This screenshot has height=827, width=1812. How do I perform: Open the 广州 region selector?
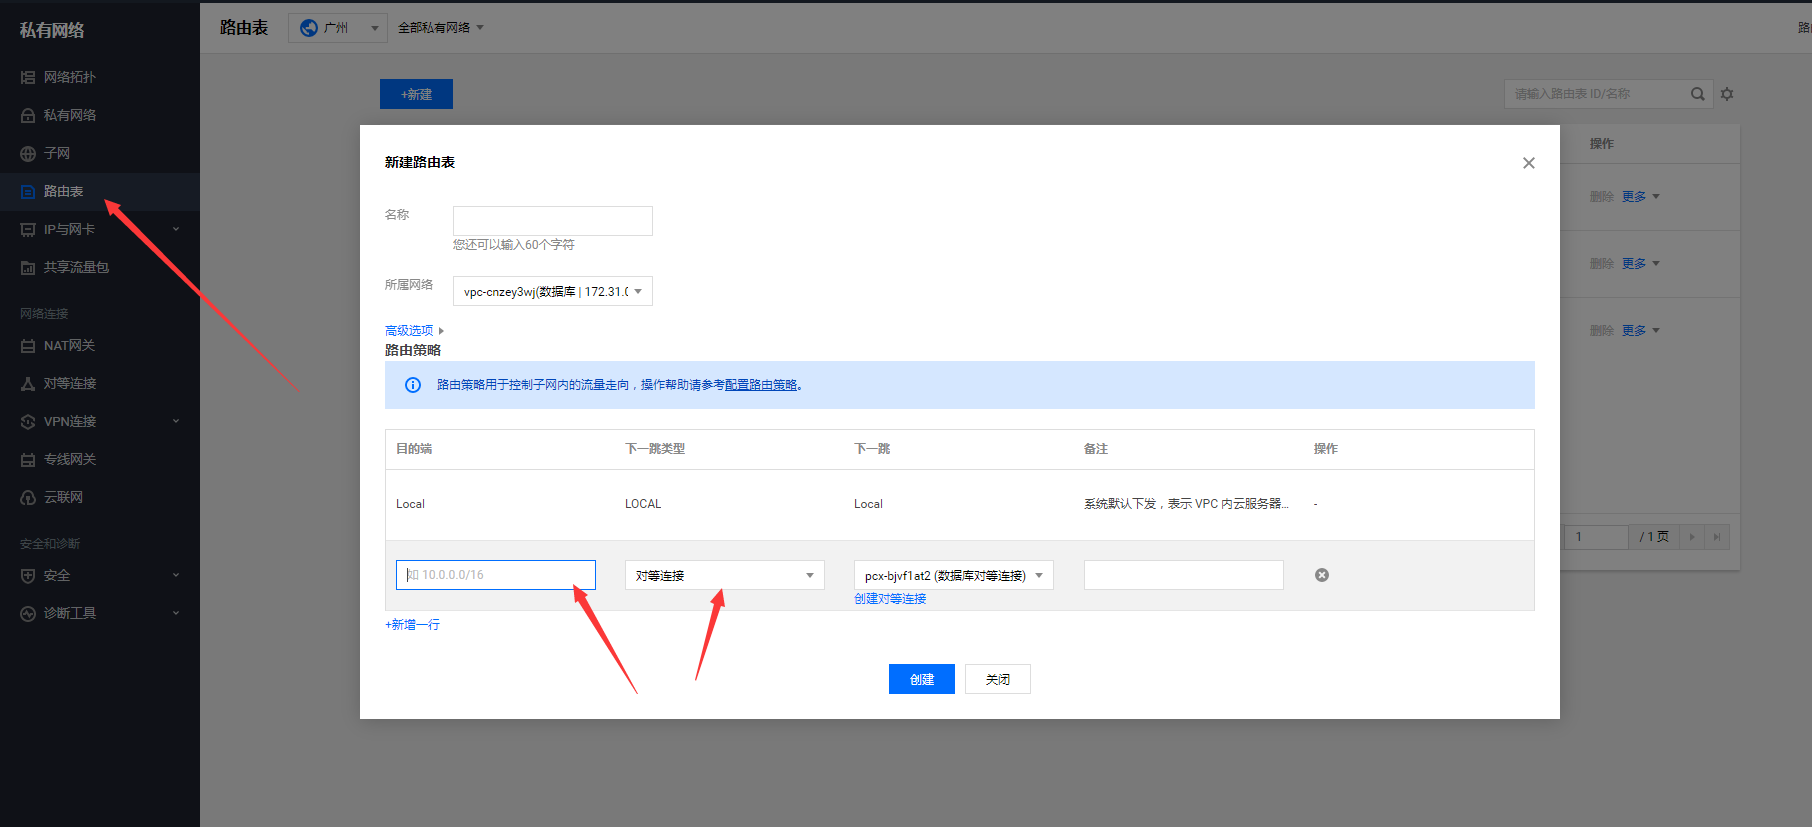point(337,28)
